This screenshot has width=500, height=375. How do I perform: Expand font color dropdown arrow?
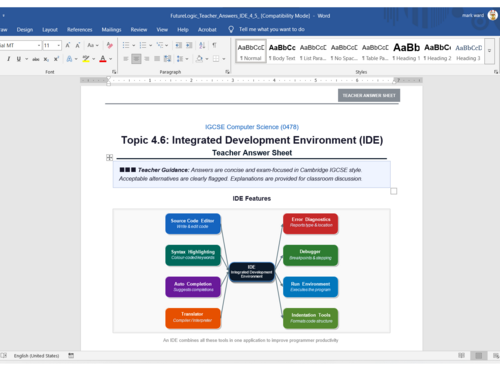pyautogui.click(x=111, y=59)
